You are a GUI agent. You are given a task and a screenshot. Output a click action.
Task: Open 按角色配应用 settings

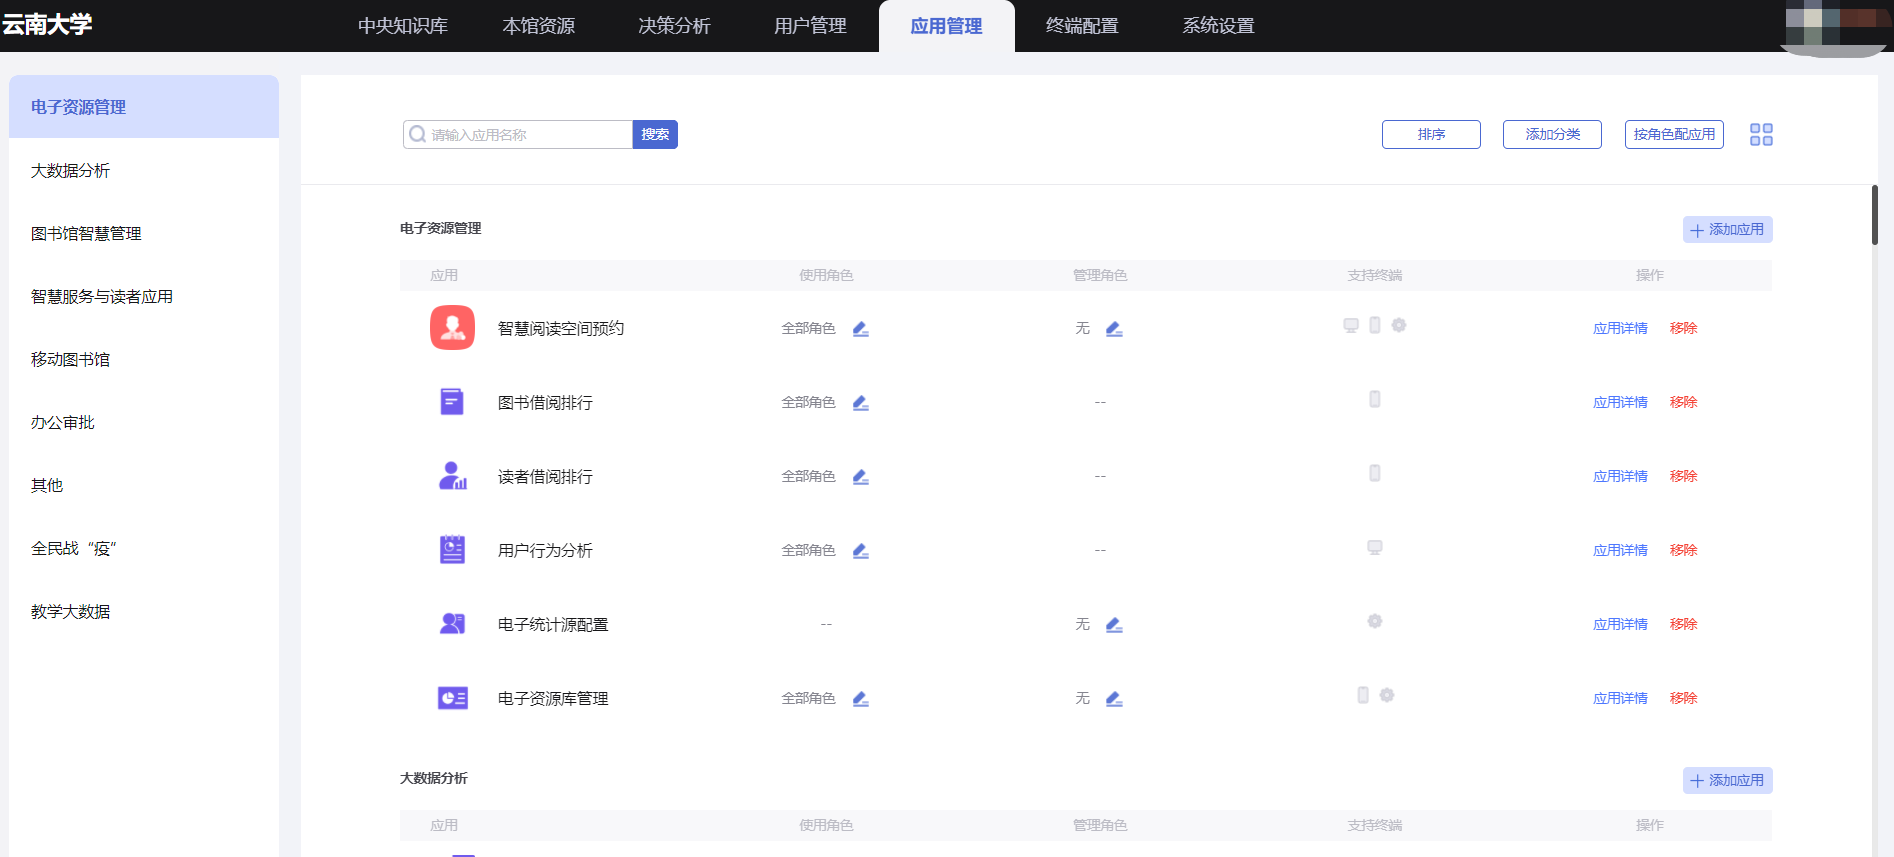[1674, 134]
